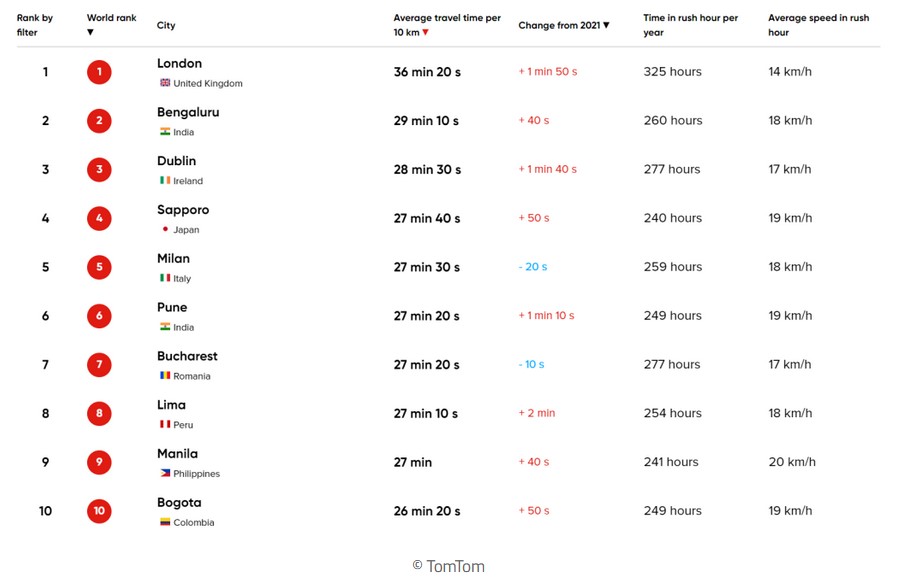The image size is (901, 583).
Task: Select the Pune city name
Action: 172,307
